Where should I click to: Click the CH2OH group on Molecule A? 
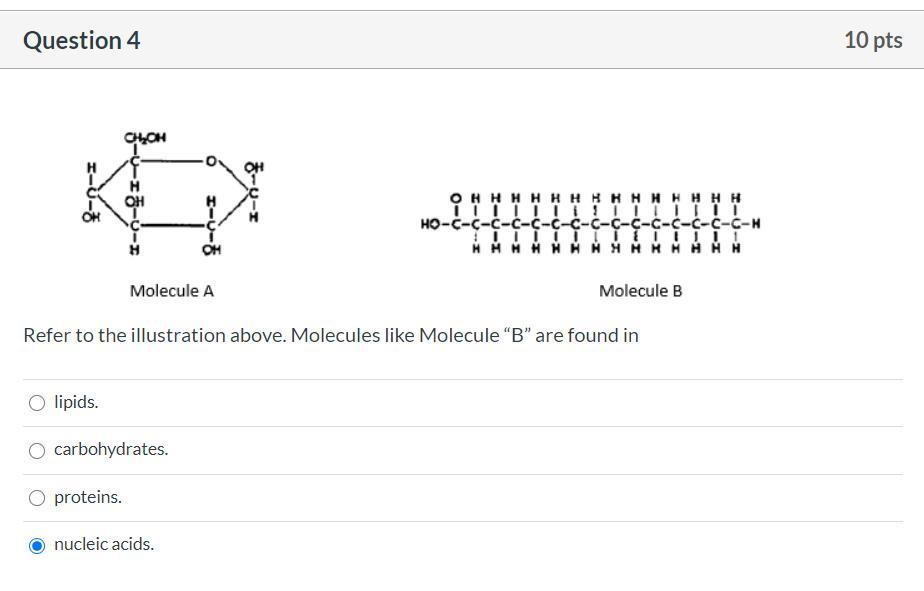(x=145, y=138)
